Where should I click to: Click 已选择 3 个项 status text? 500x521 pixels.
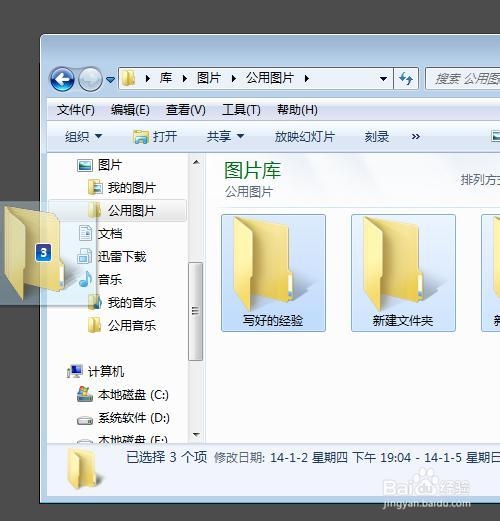point(167,457)
